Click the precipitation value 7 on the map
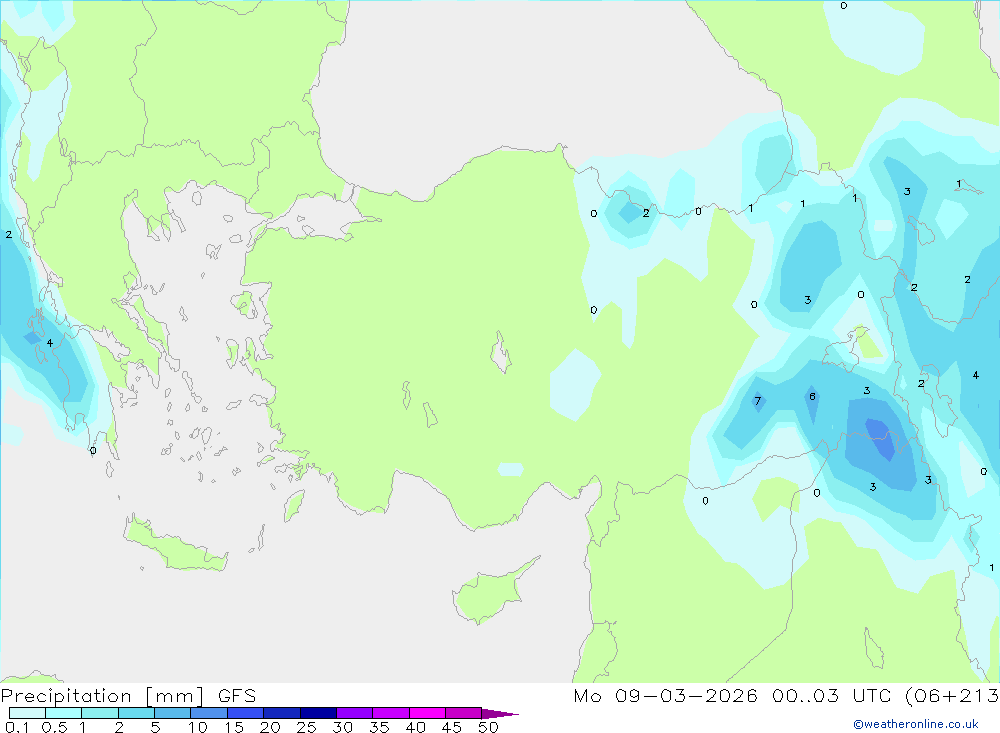Screen dimensions: 1000x733 click(757, 402)
